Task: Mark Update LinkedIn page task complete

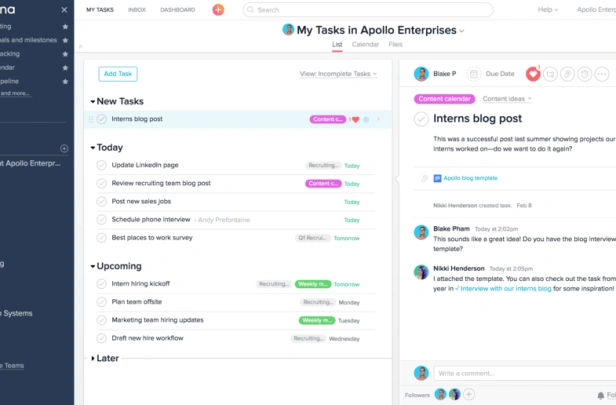Action: (x=101, y=165)
